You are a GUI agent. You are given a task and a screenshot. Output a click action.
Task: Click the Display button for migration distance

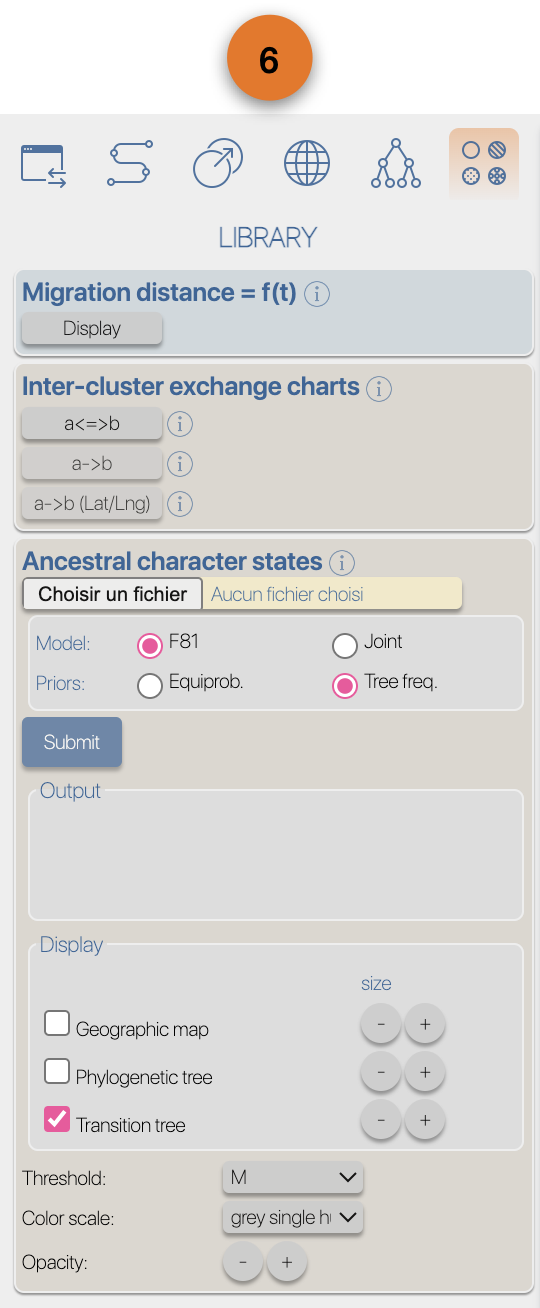click(x=92, y=329)
